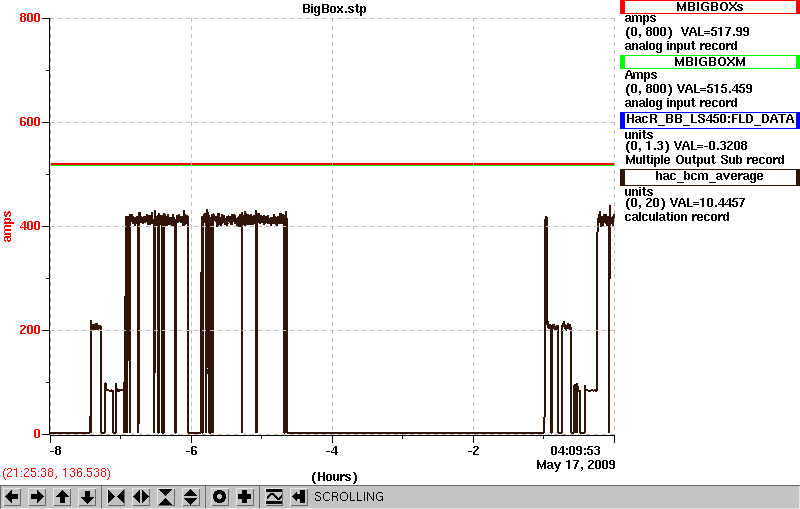Viewport: 800px width, 509px height.
Task: Click the wave graph refresh toolbar icon
Action: pos(274,497)
